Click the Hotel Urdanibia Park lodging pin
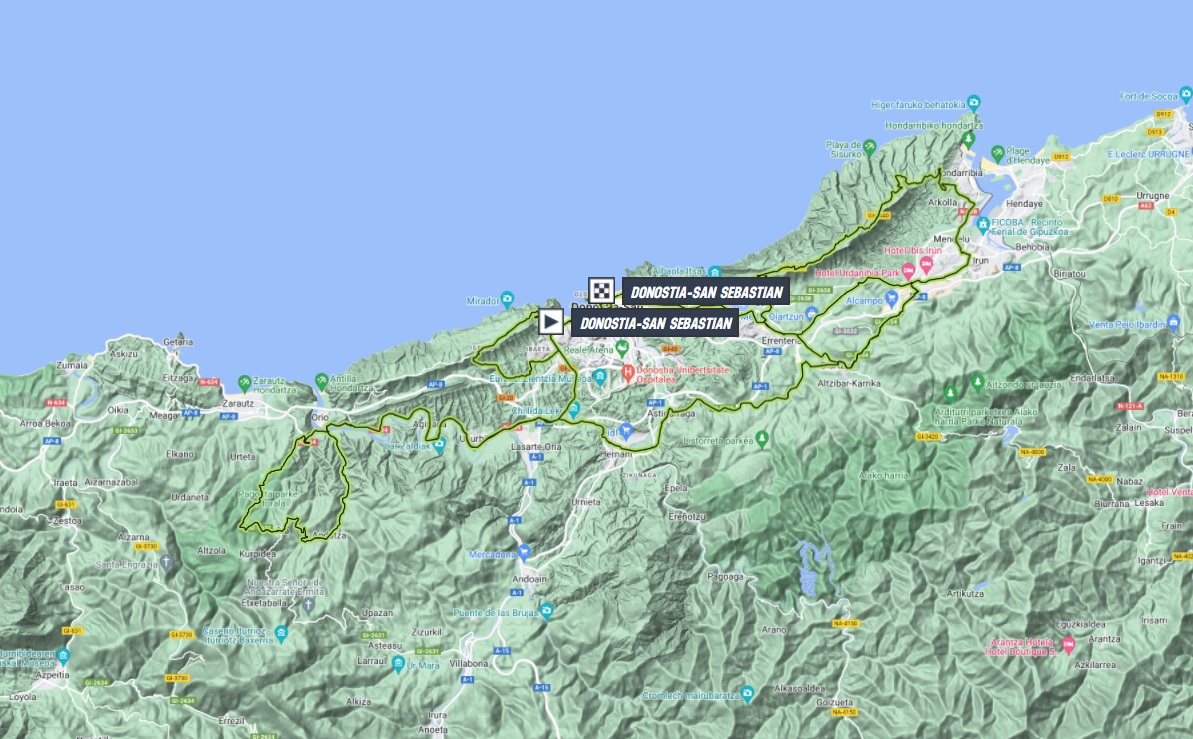This screenshot has width=1193, height=739. pyautogui.click(x=908, y=272)
